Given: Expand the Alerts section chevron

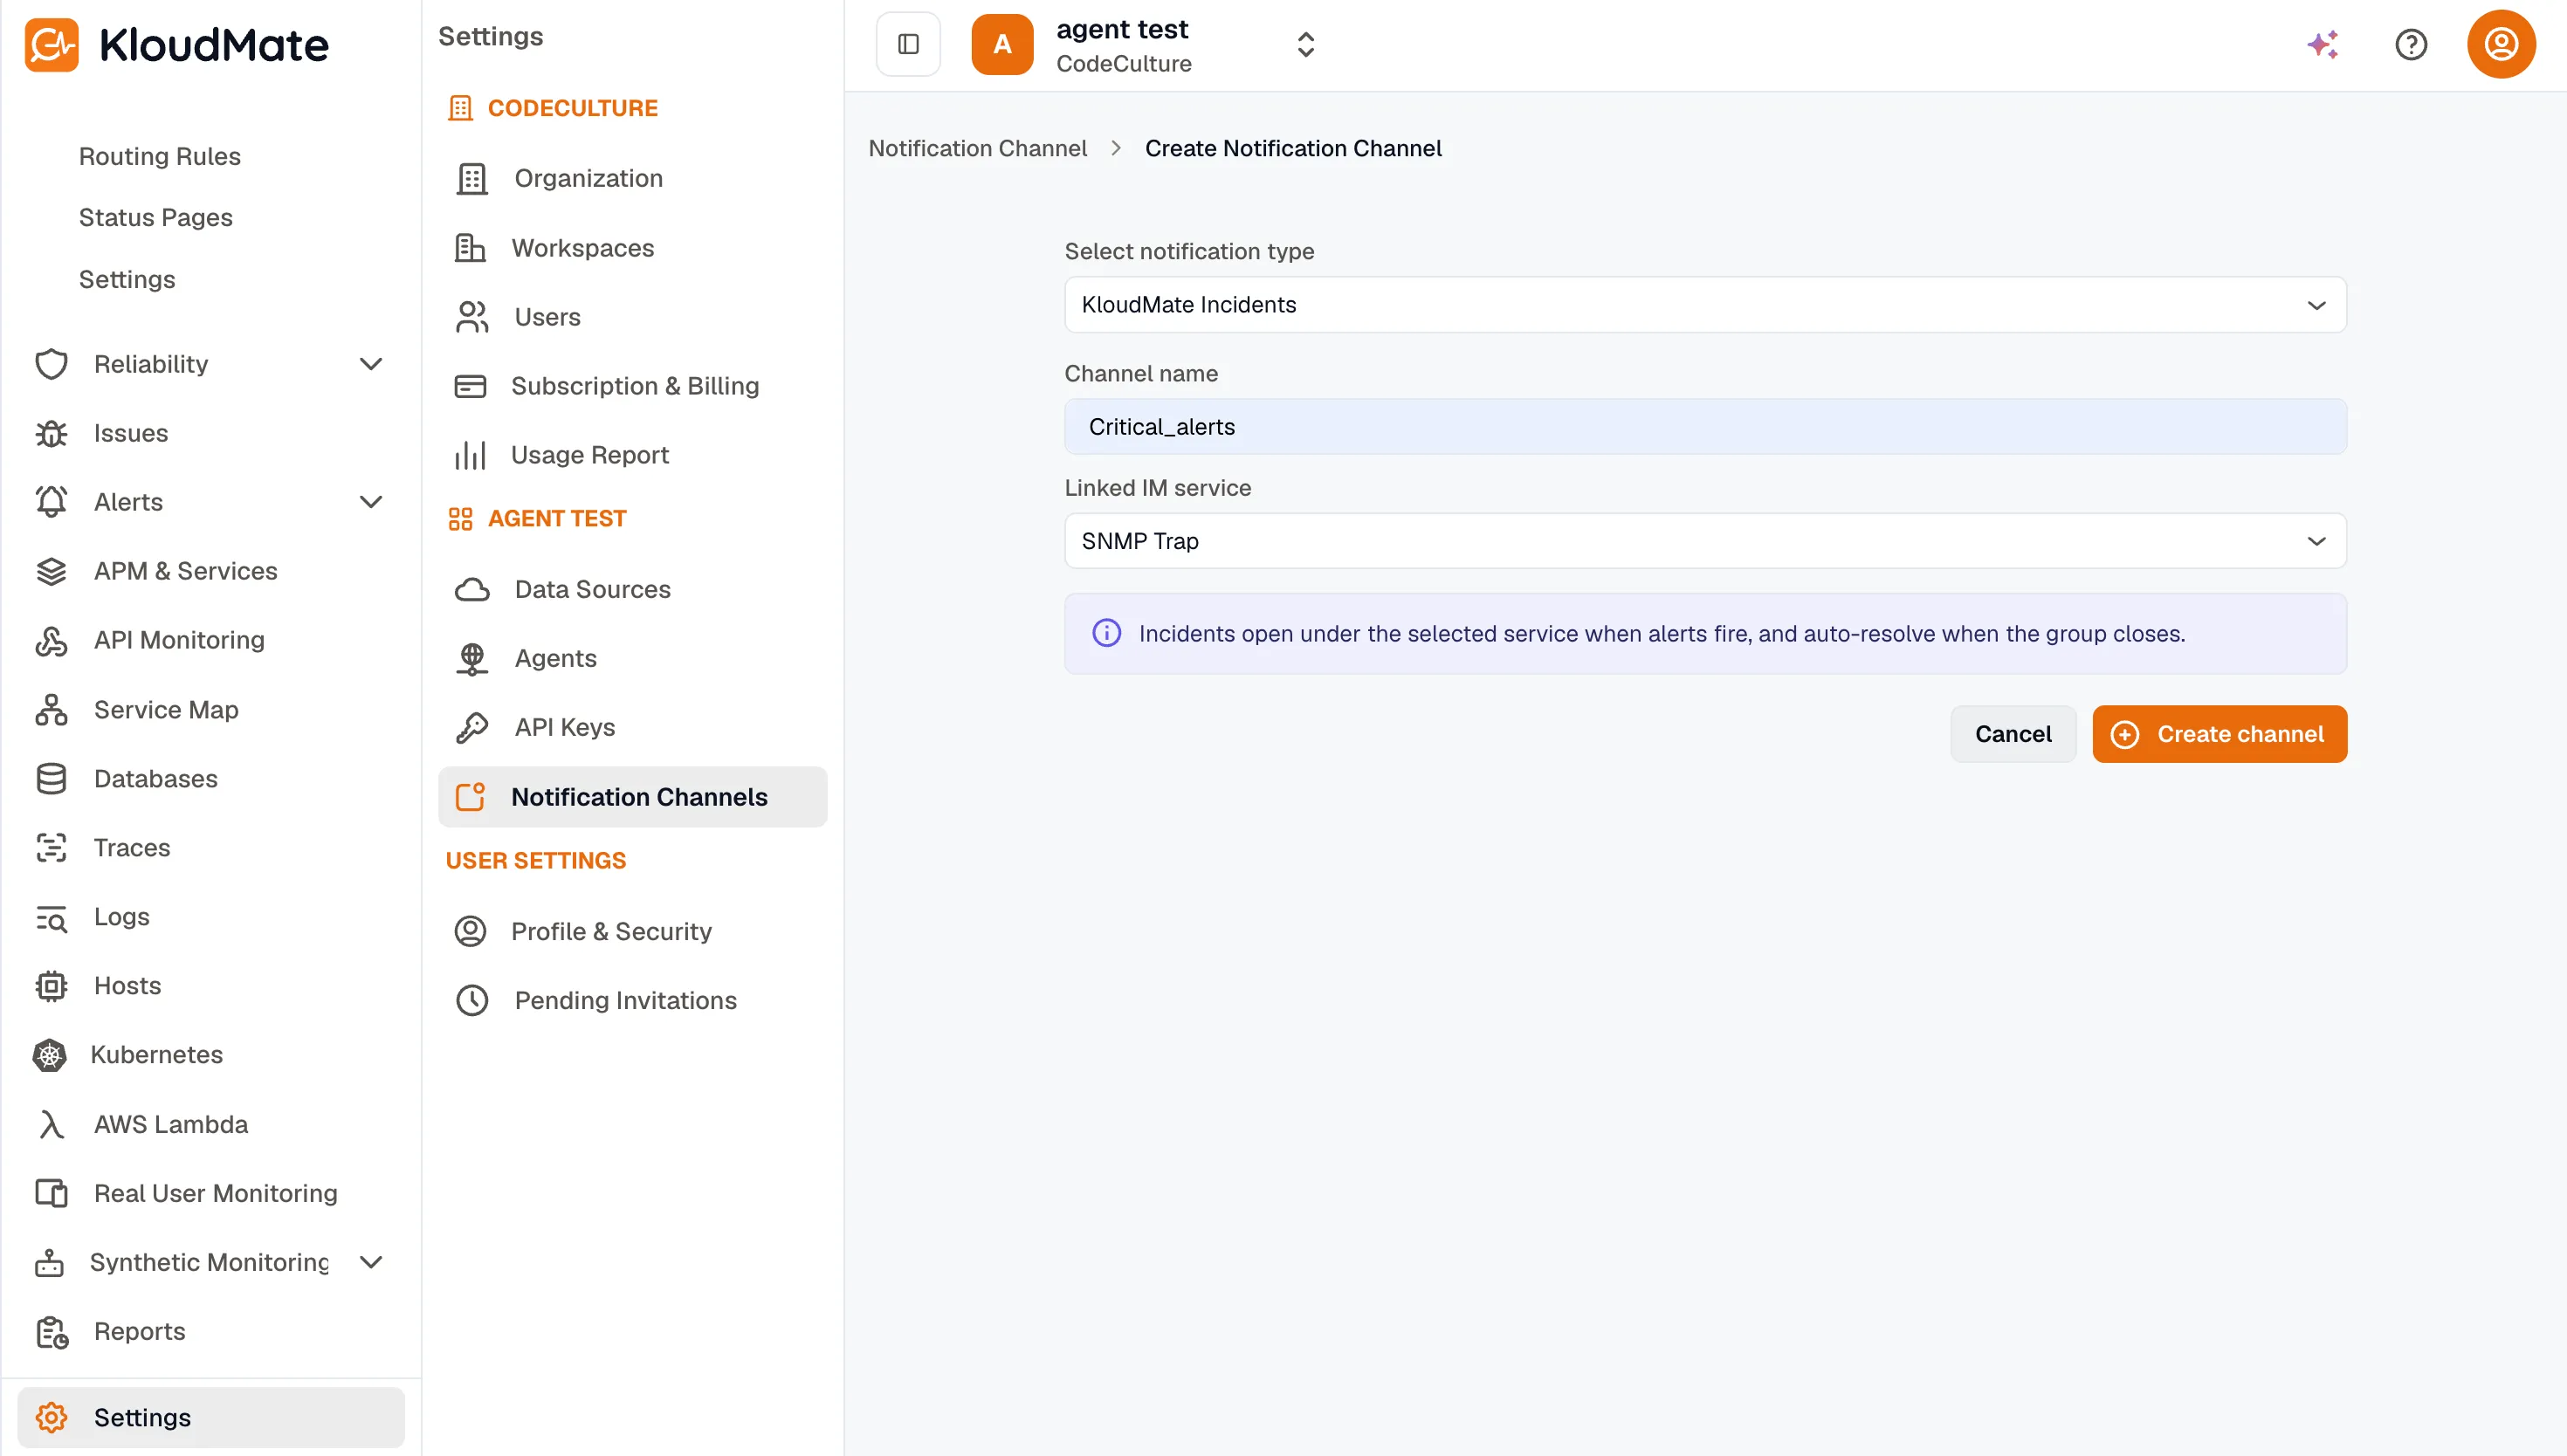Looking at the screenshot, I should point(371,502).
